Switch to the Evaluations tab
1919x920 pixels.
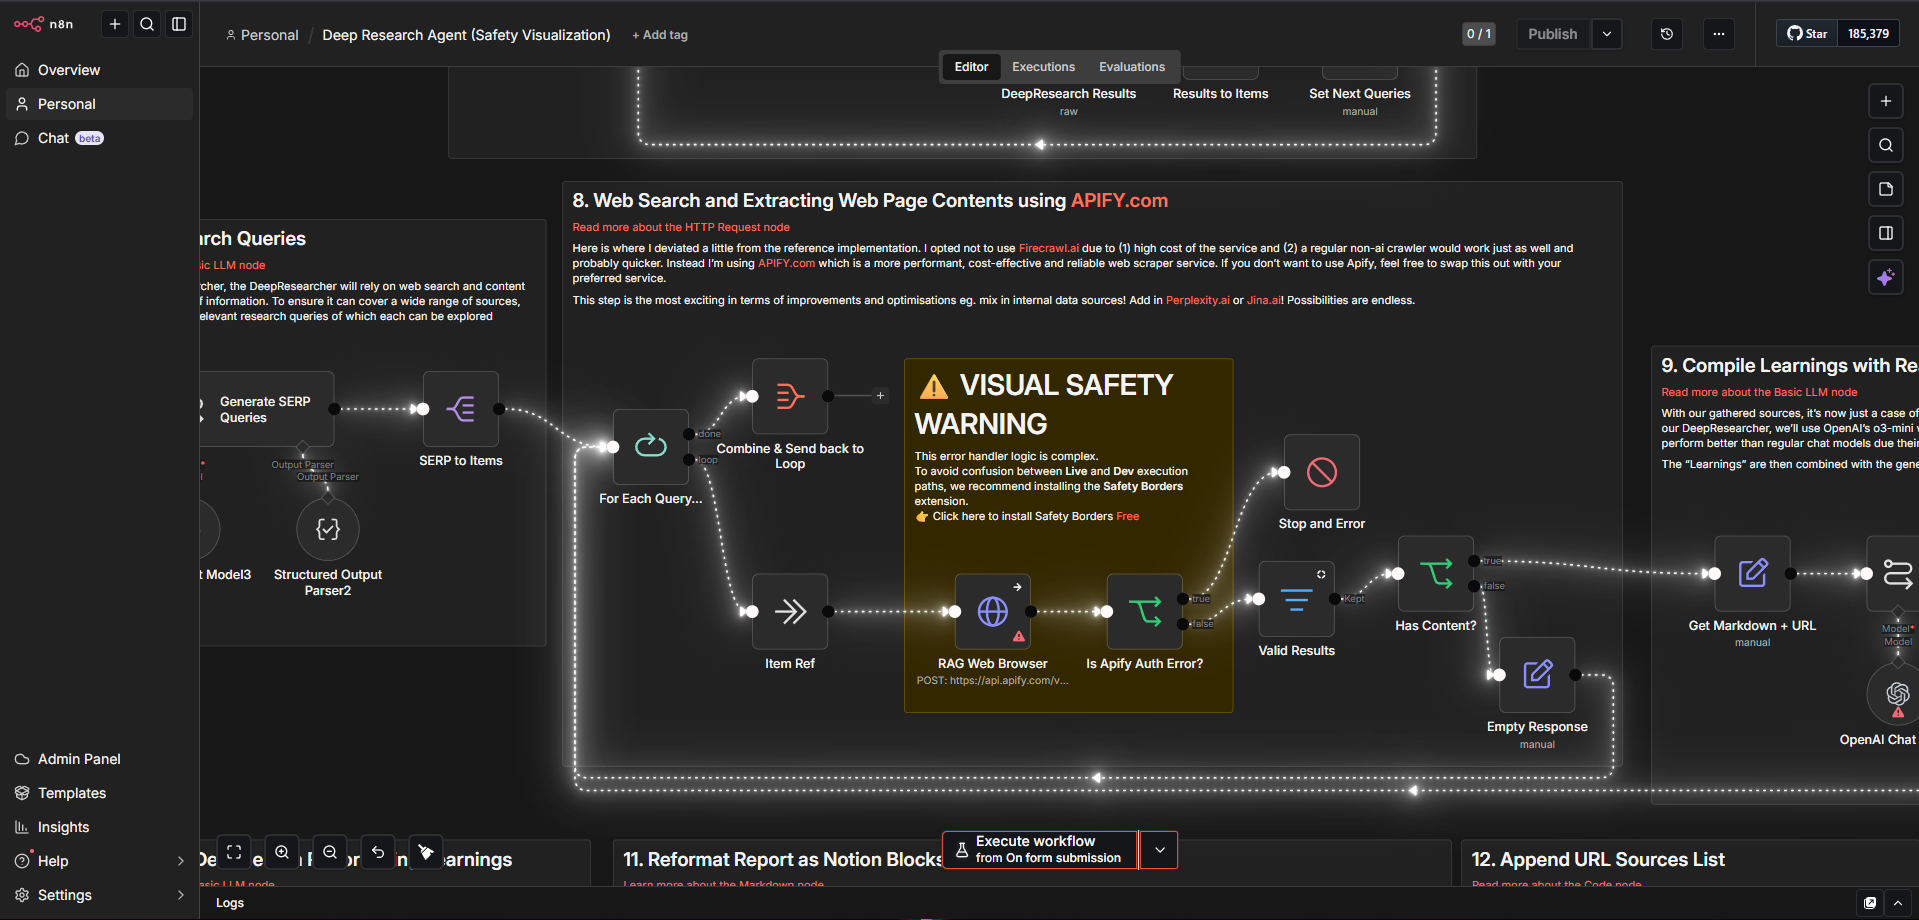1132,67
